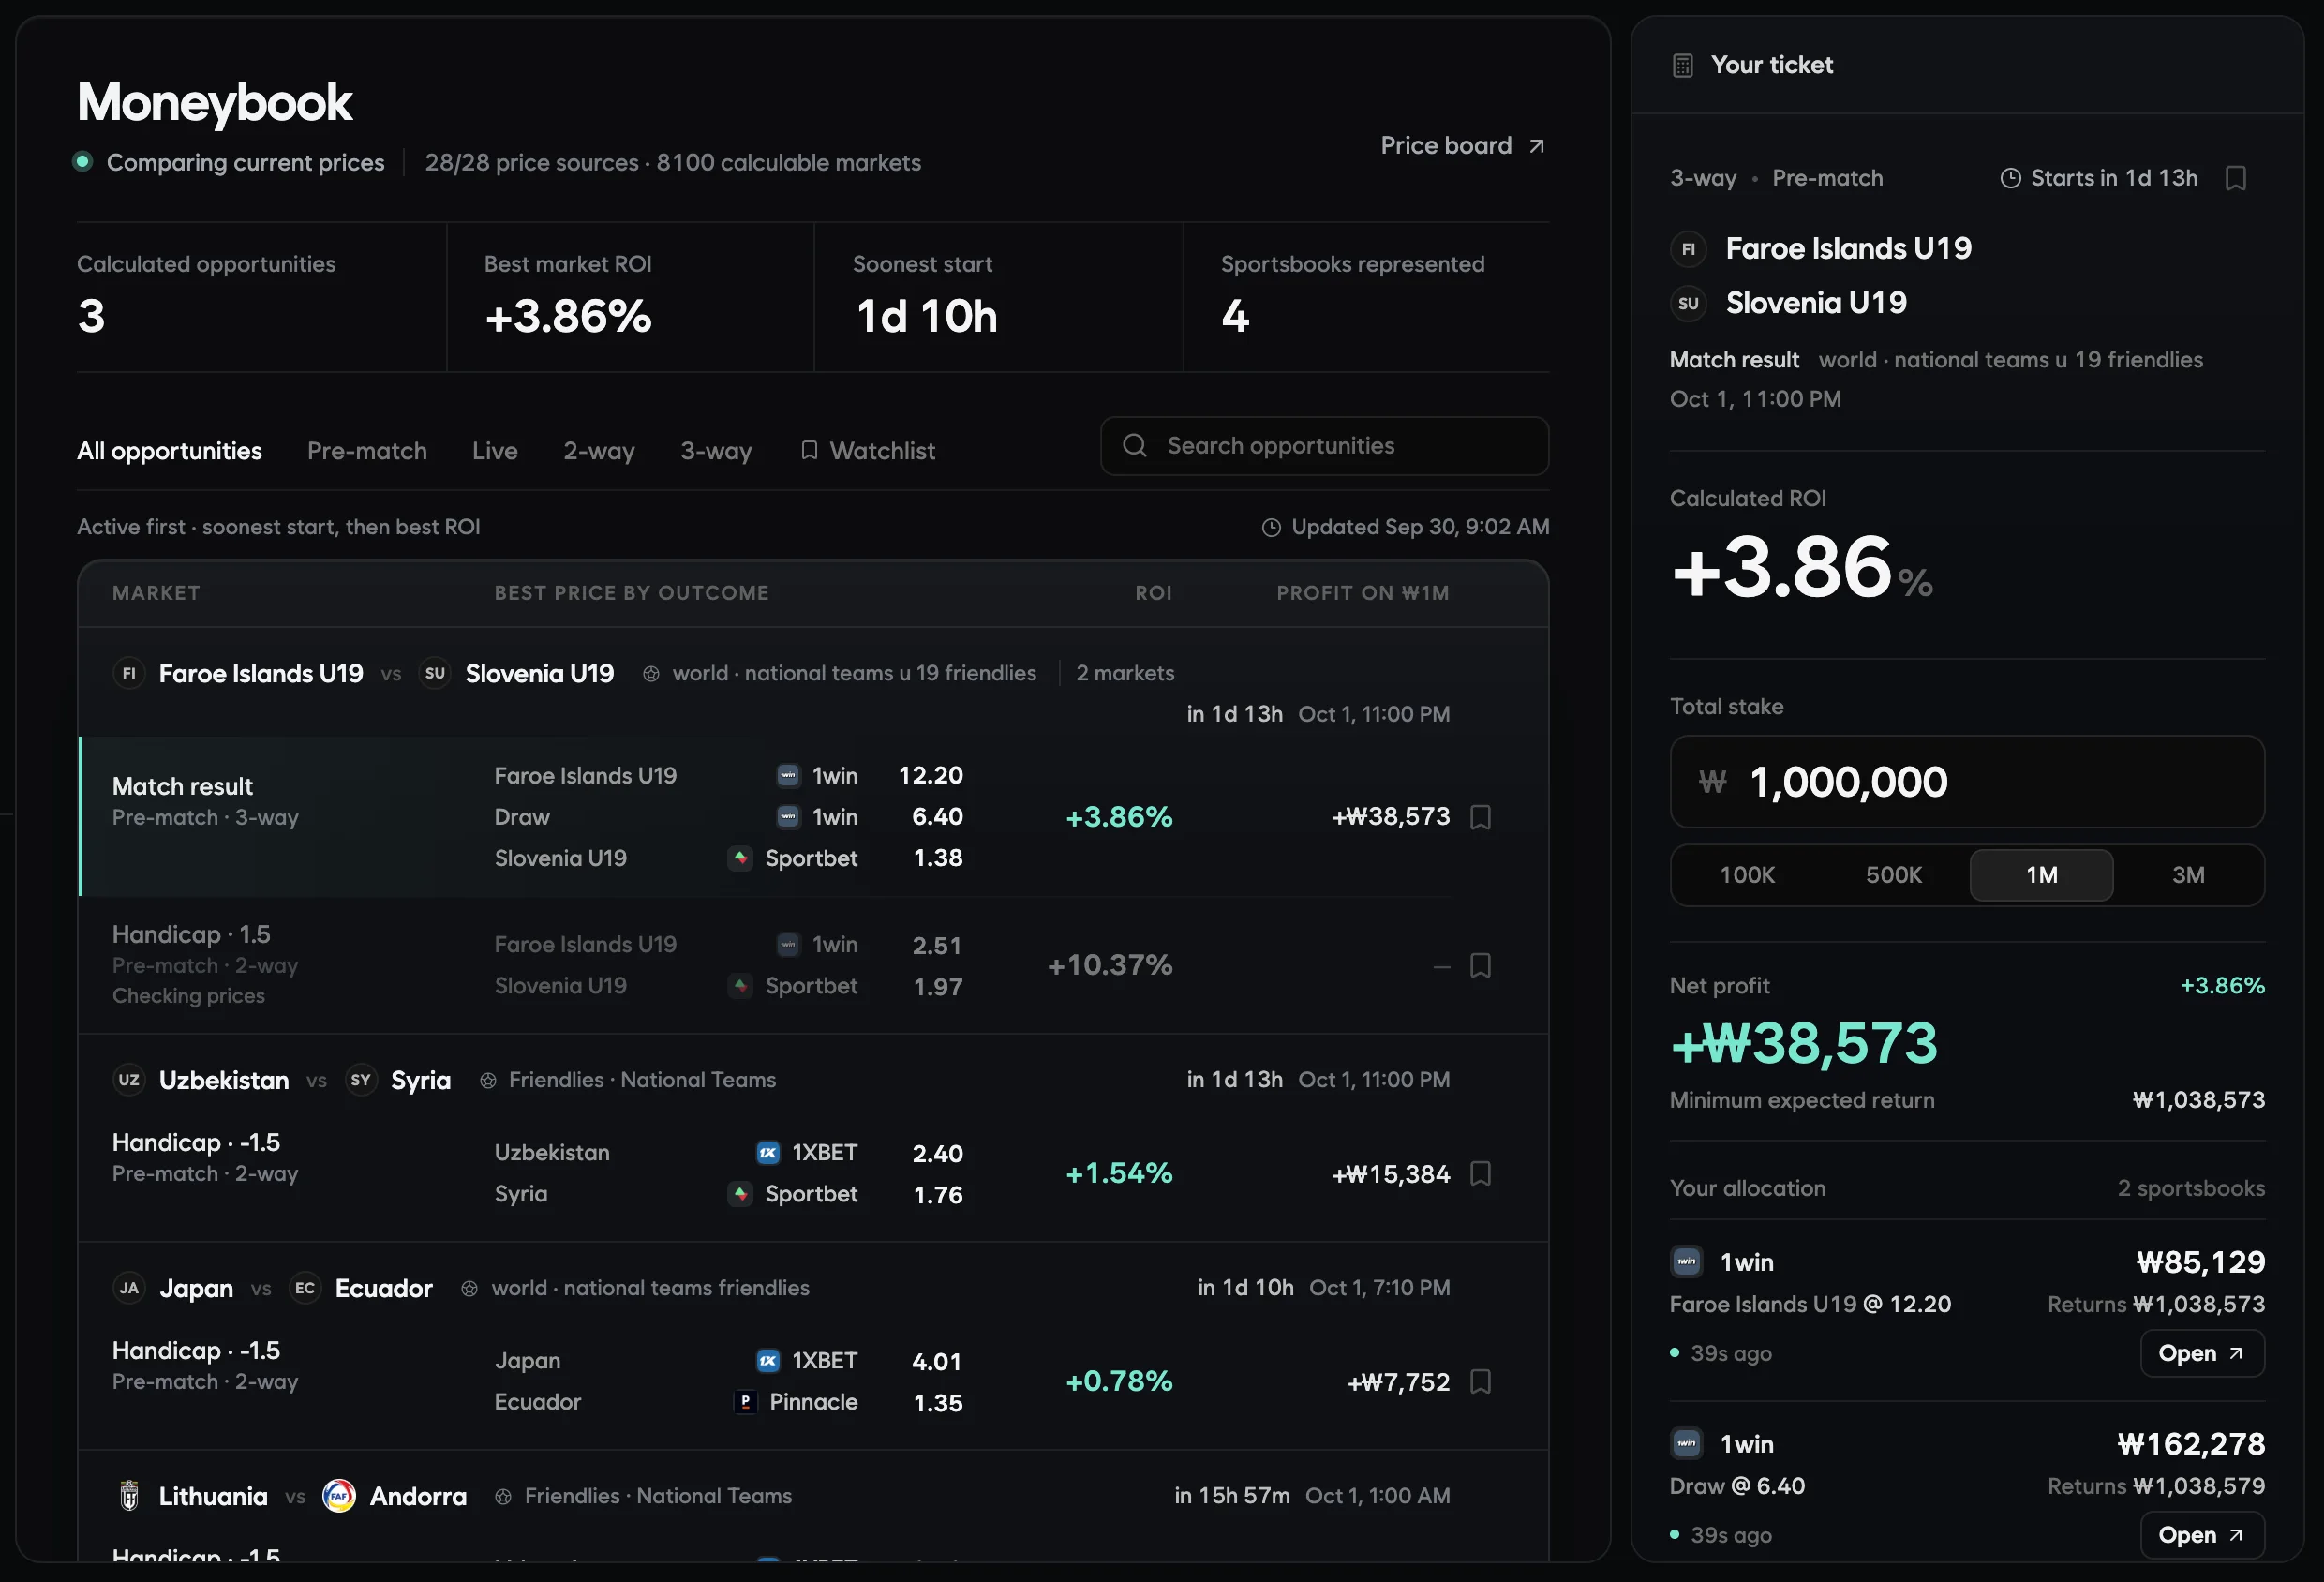Select the 3M stake preset
The height and width of the screenshot is (1582, 2324).
pos(2188,875)
